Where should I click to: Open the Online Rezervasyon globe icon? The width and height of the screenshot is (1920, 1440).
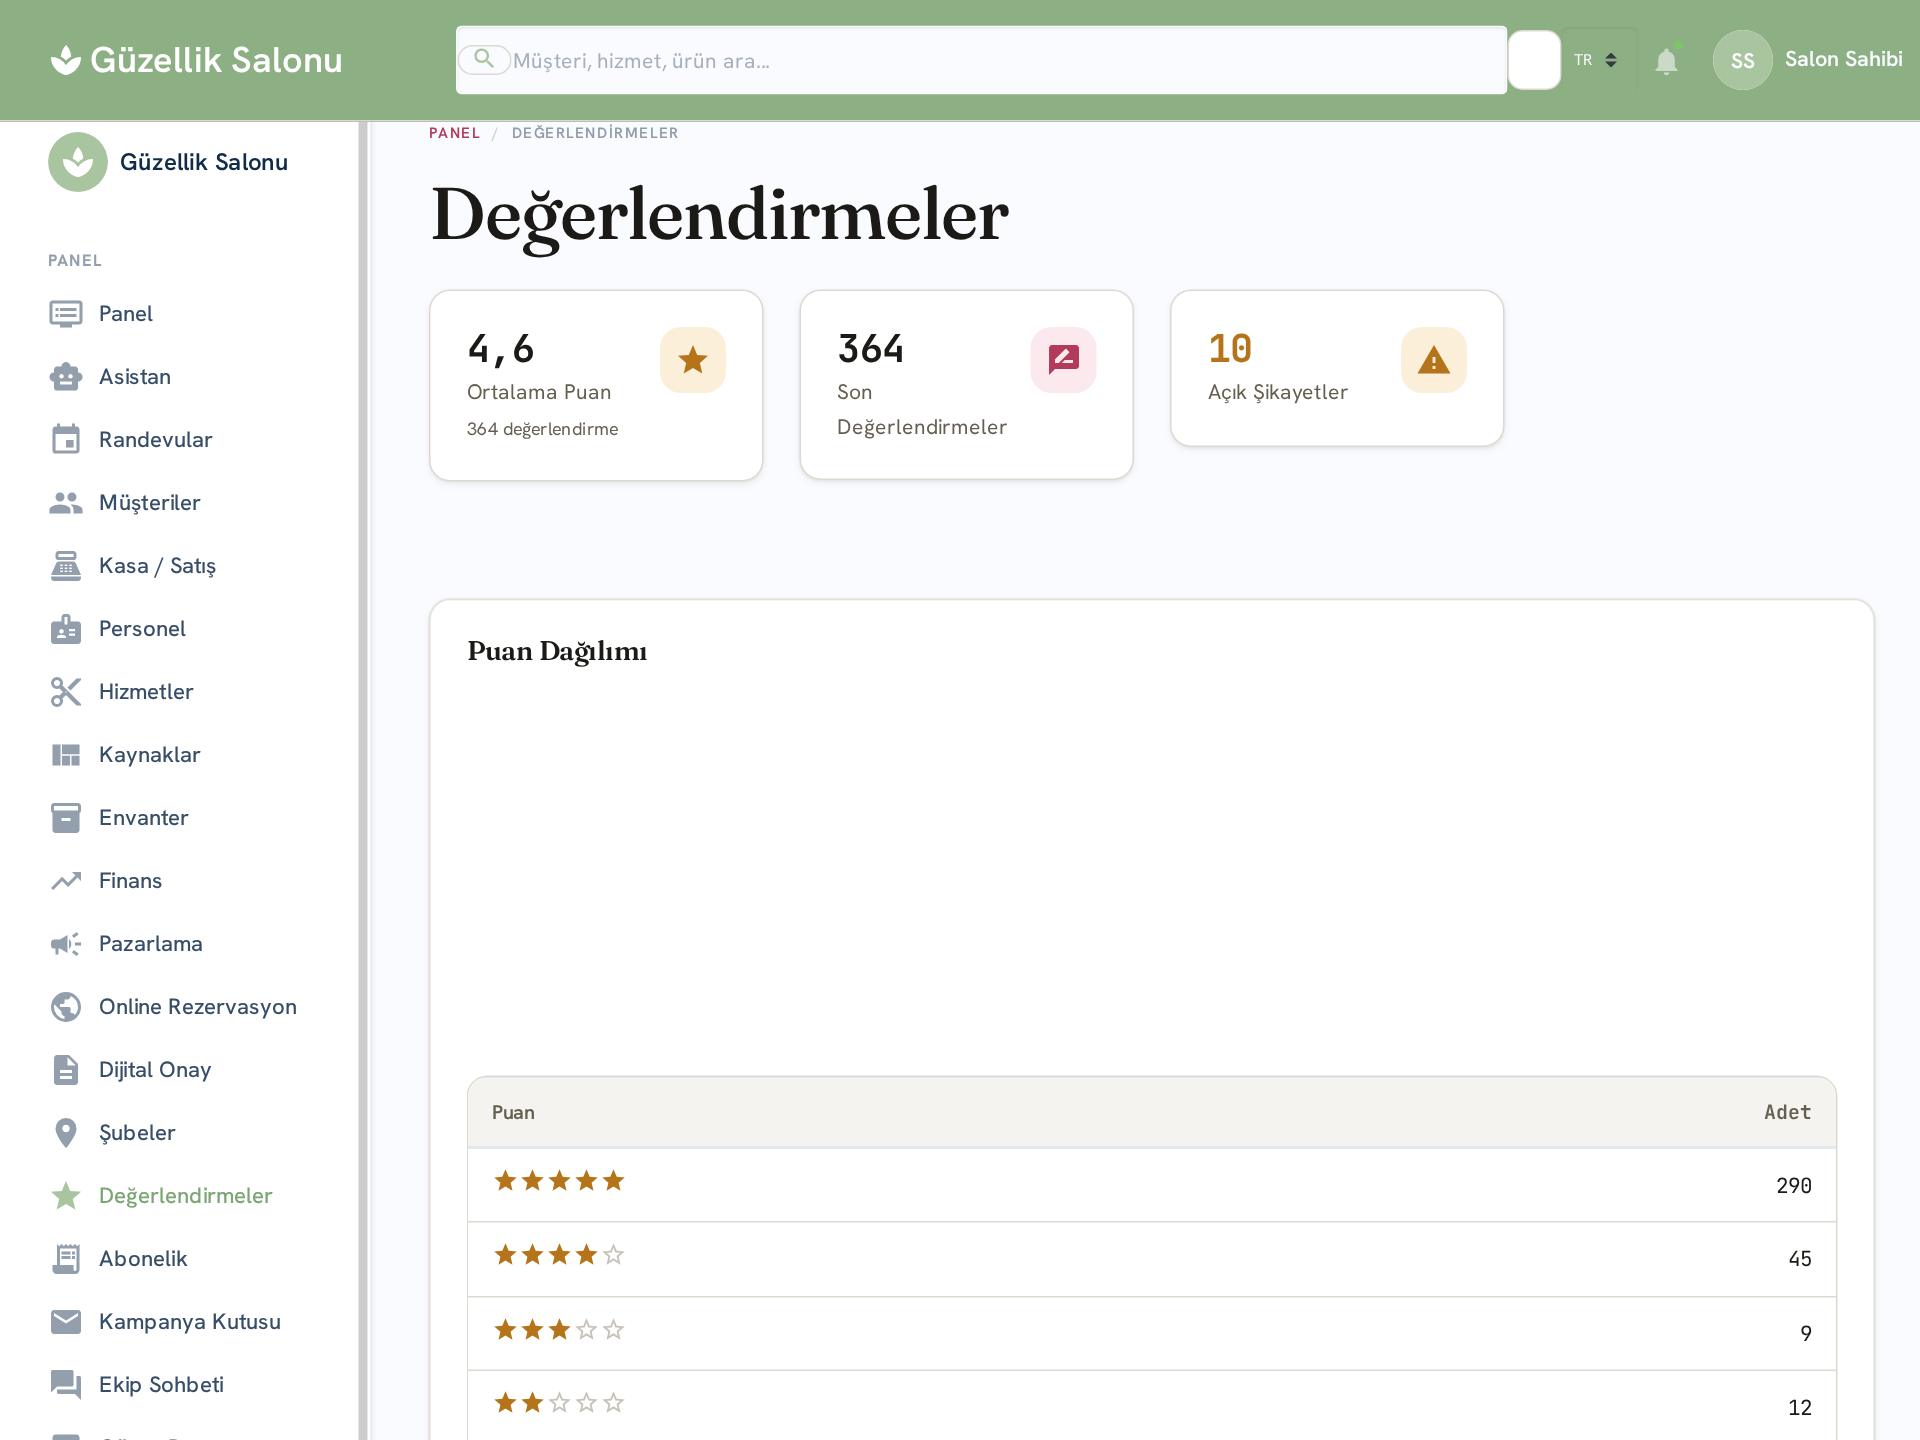point(66,1007)
